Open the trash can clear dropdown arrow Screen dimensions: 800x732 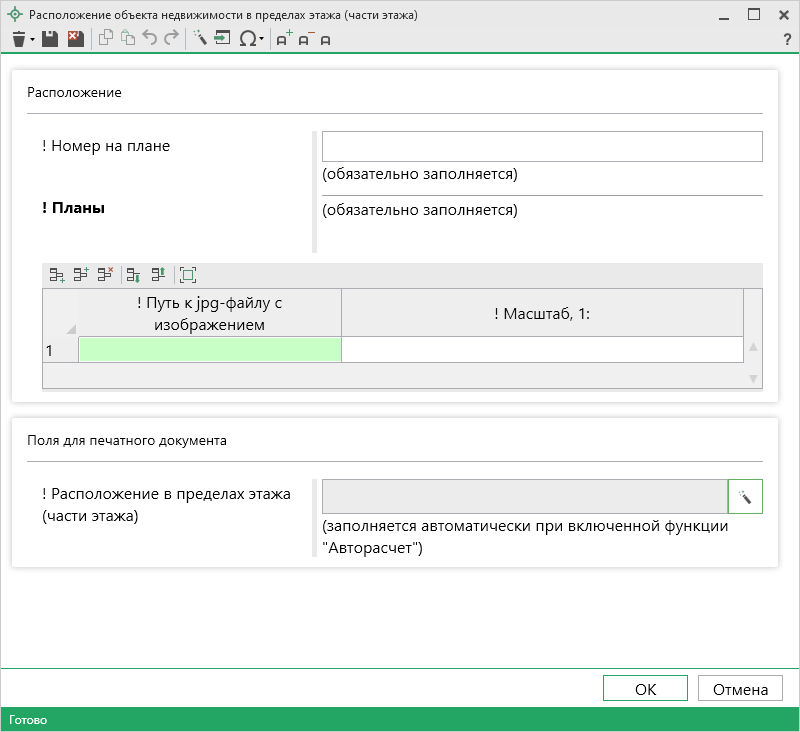pos(32,40)
